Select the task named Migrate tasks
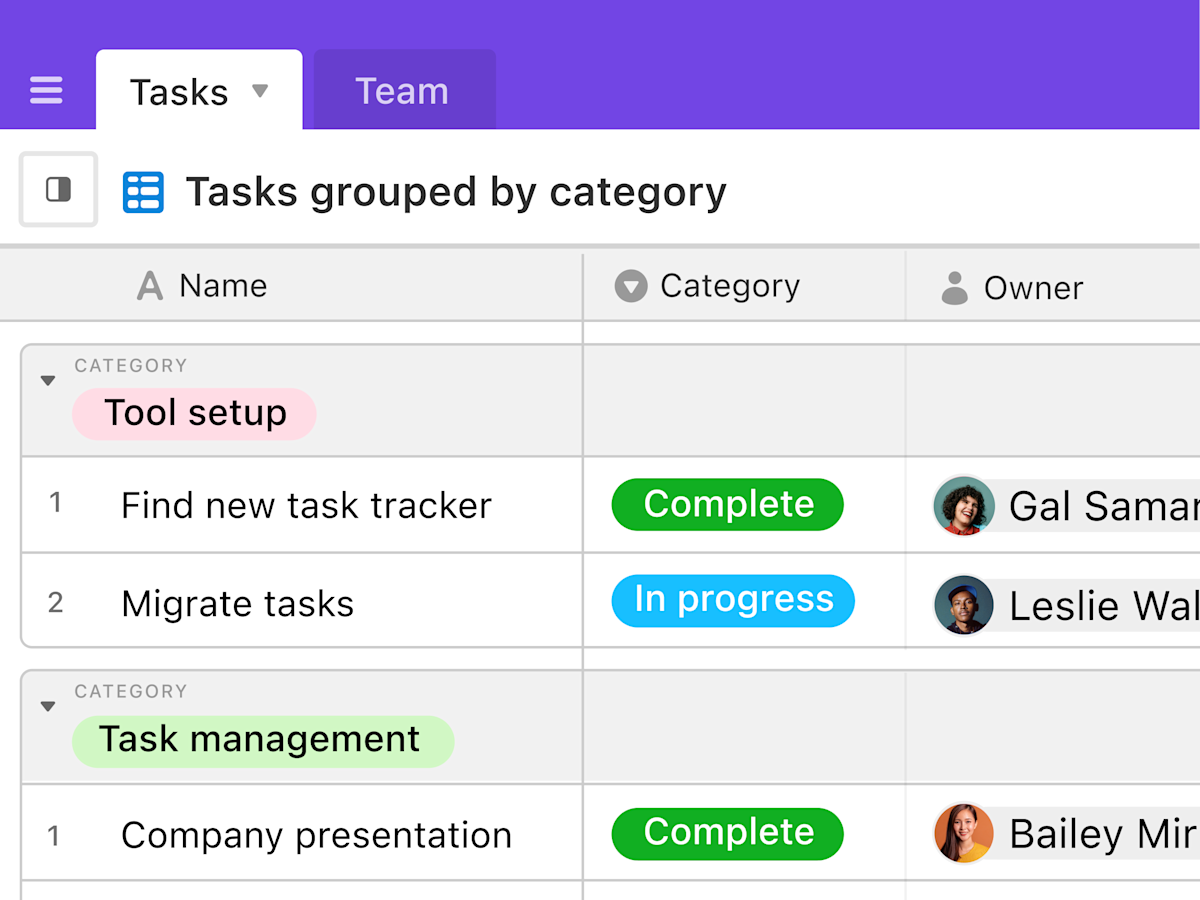The height and width of the screenshot is (900, 1200). click(x=237, y=603)
